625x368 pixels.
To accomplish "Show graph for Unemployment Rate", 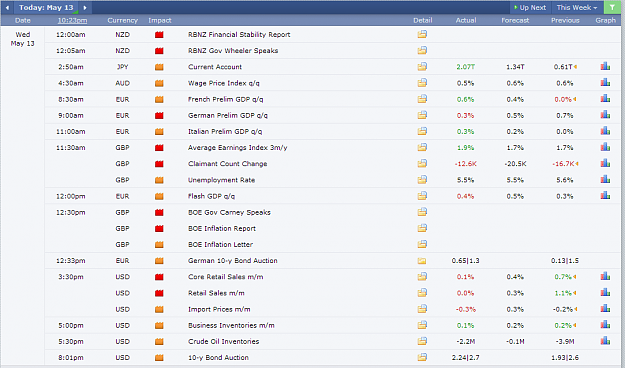I will 605,179.
